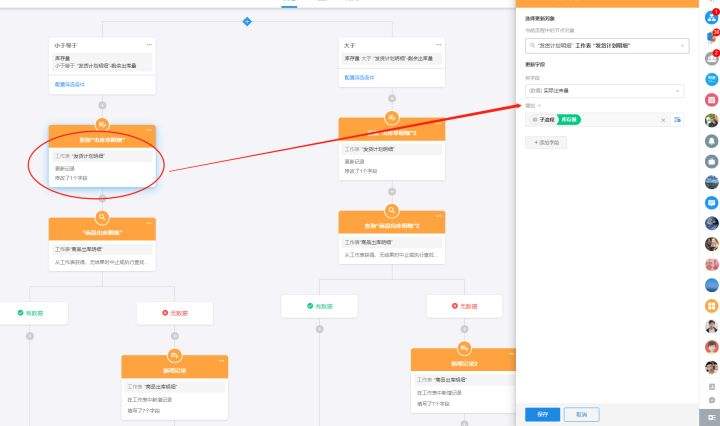Add a node under the right flow's 有数据 branch

320,329
